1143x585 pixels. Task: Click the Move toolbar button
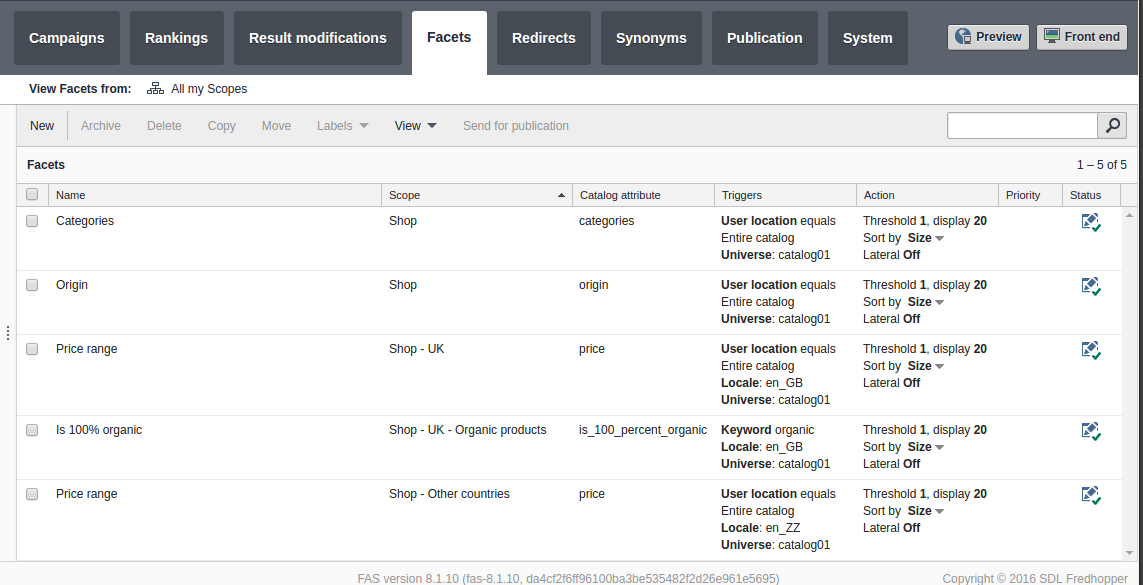pos(276,125)
